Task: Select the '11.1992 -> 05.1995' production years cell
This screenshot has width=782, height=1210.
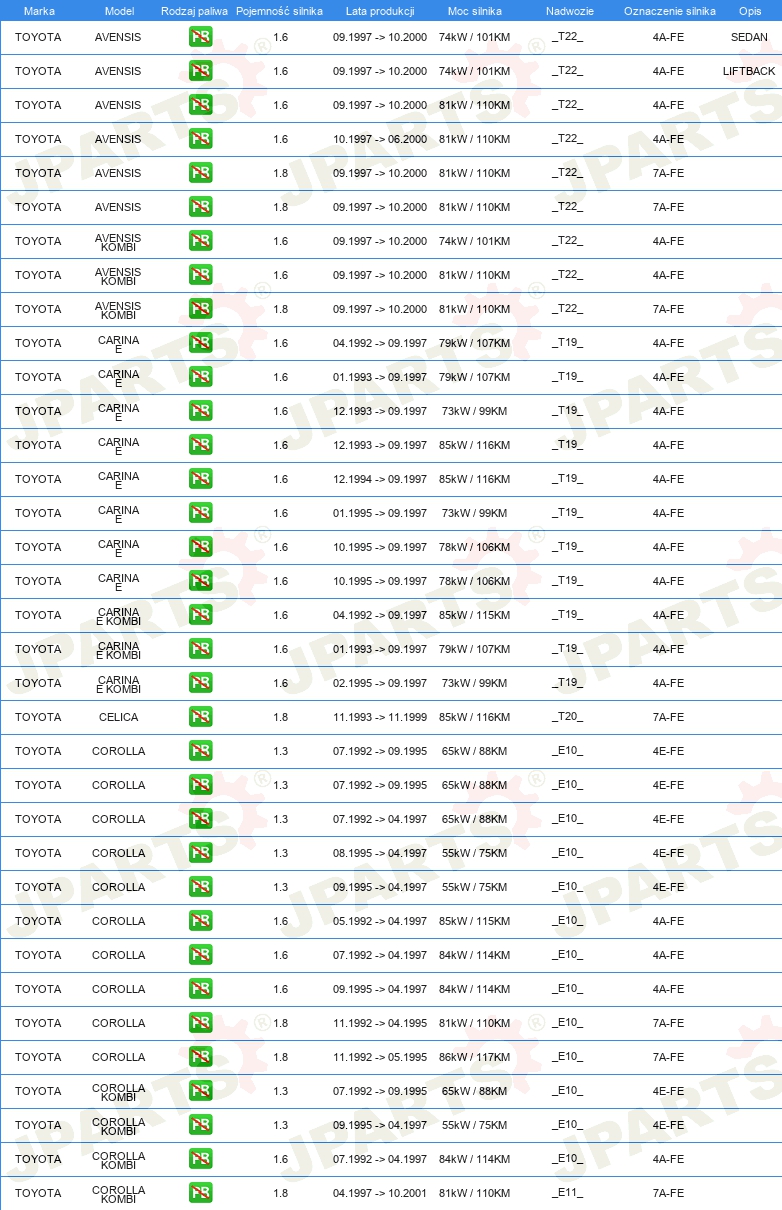Action: pos(380,1057)
